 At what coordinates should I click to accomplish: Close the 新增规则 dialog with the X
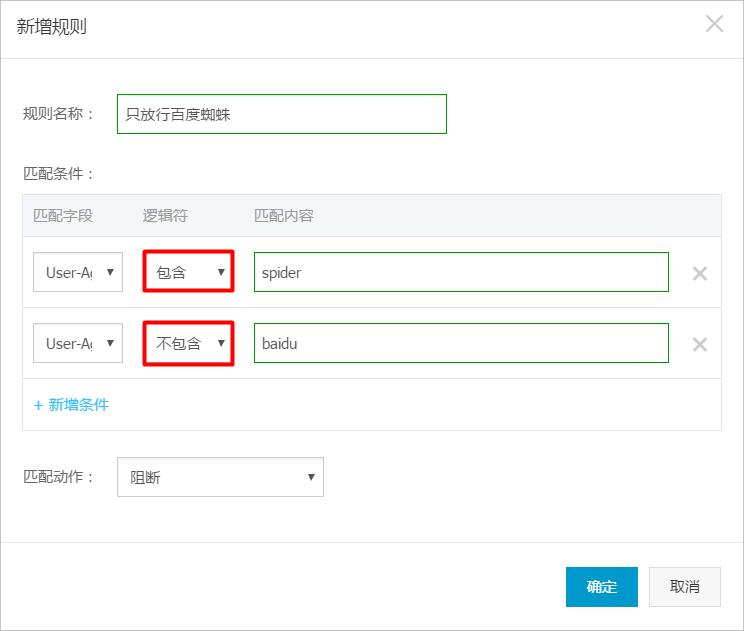714,23
